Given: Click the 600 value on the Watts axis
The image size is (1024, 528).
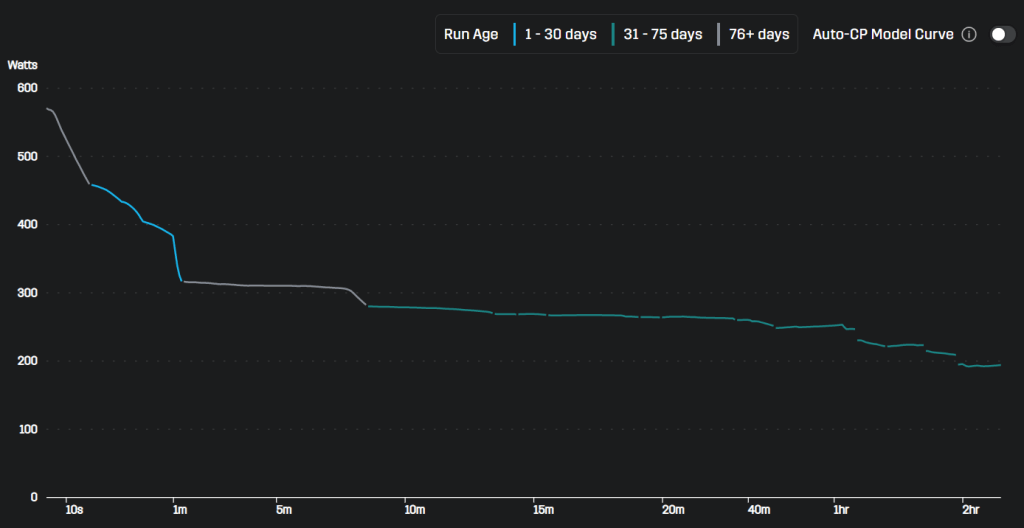Looking at the screenshot, I should tap(27, 88).
